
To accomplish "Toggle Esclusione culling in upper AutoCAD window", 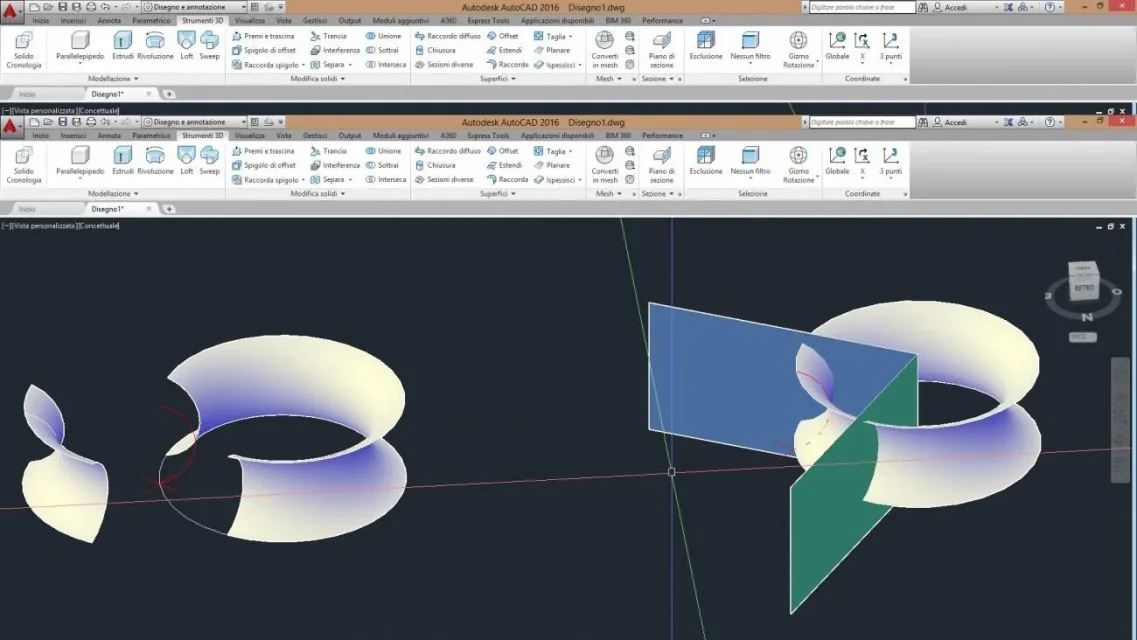I will [706, 46].
